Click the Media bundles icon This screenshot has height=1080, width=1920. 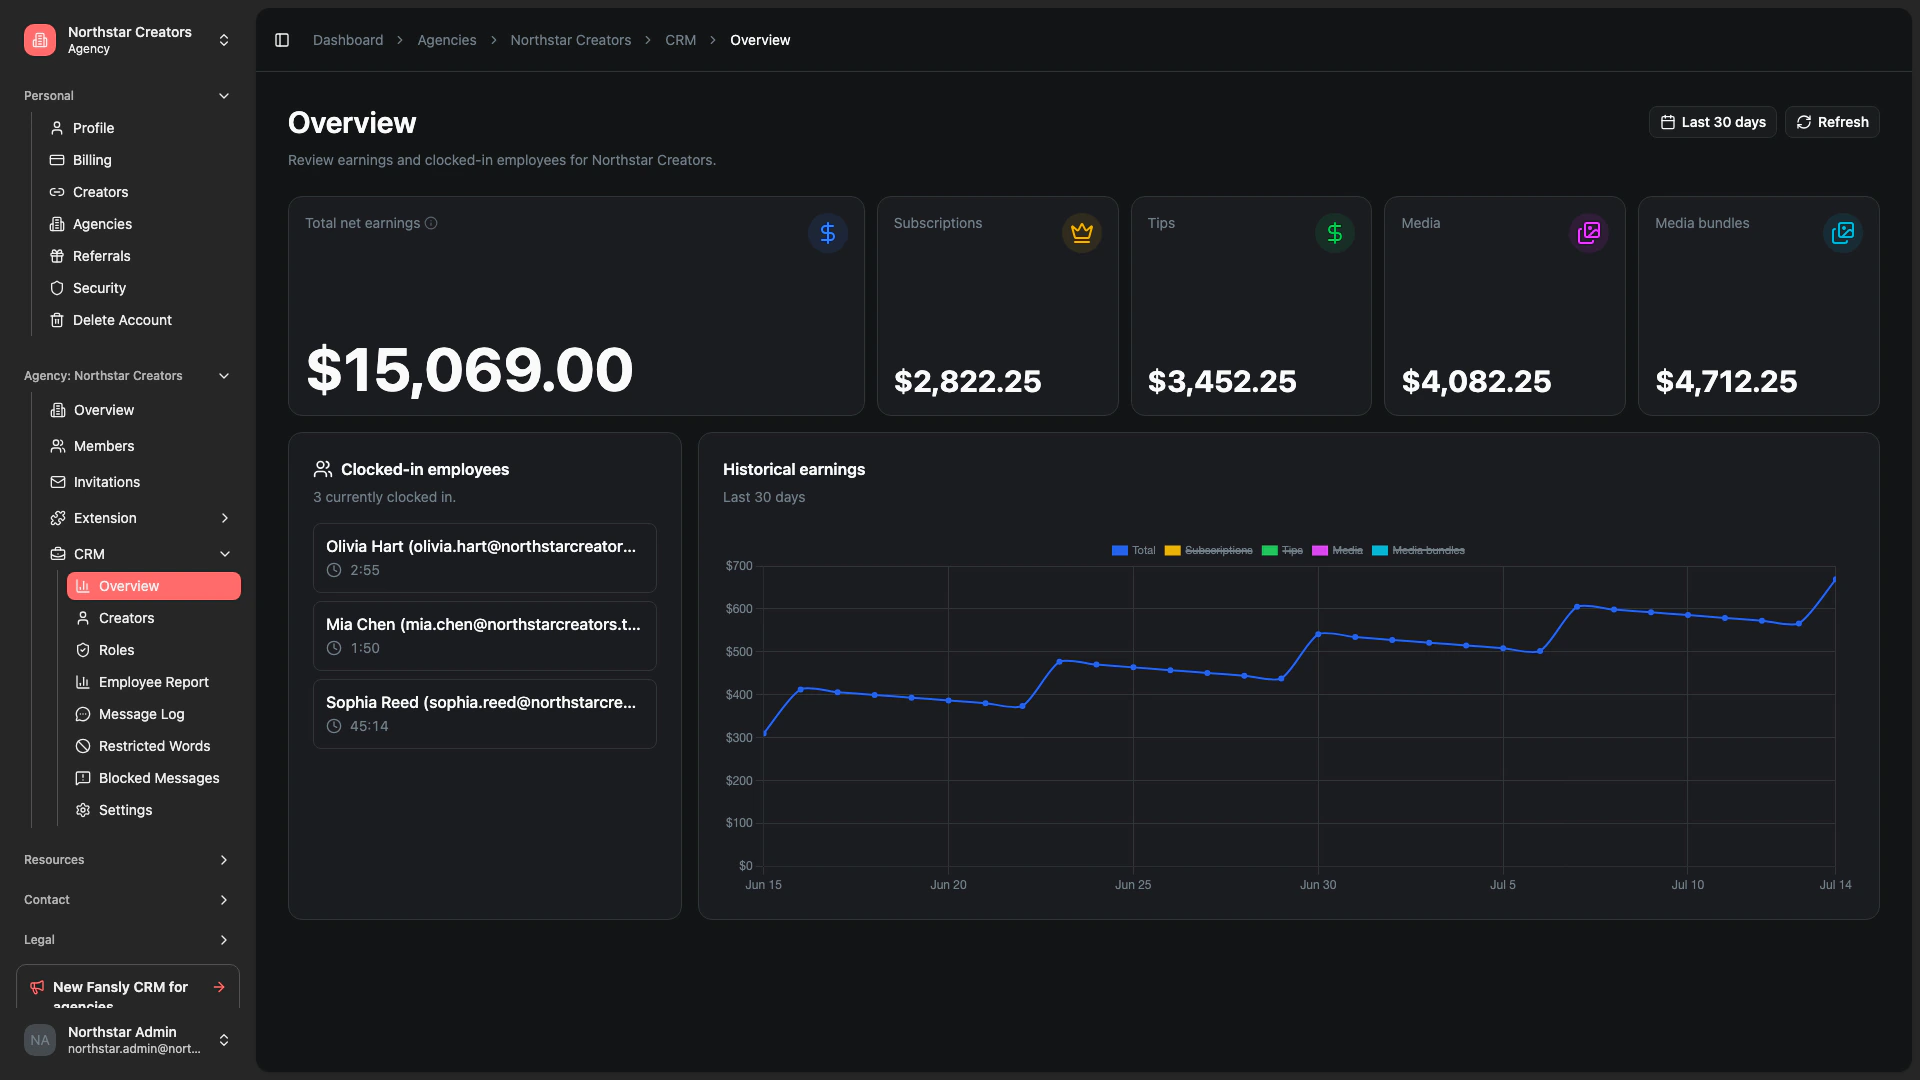click(x=1843, y=233)
